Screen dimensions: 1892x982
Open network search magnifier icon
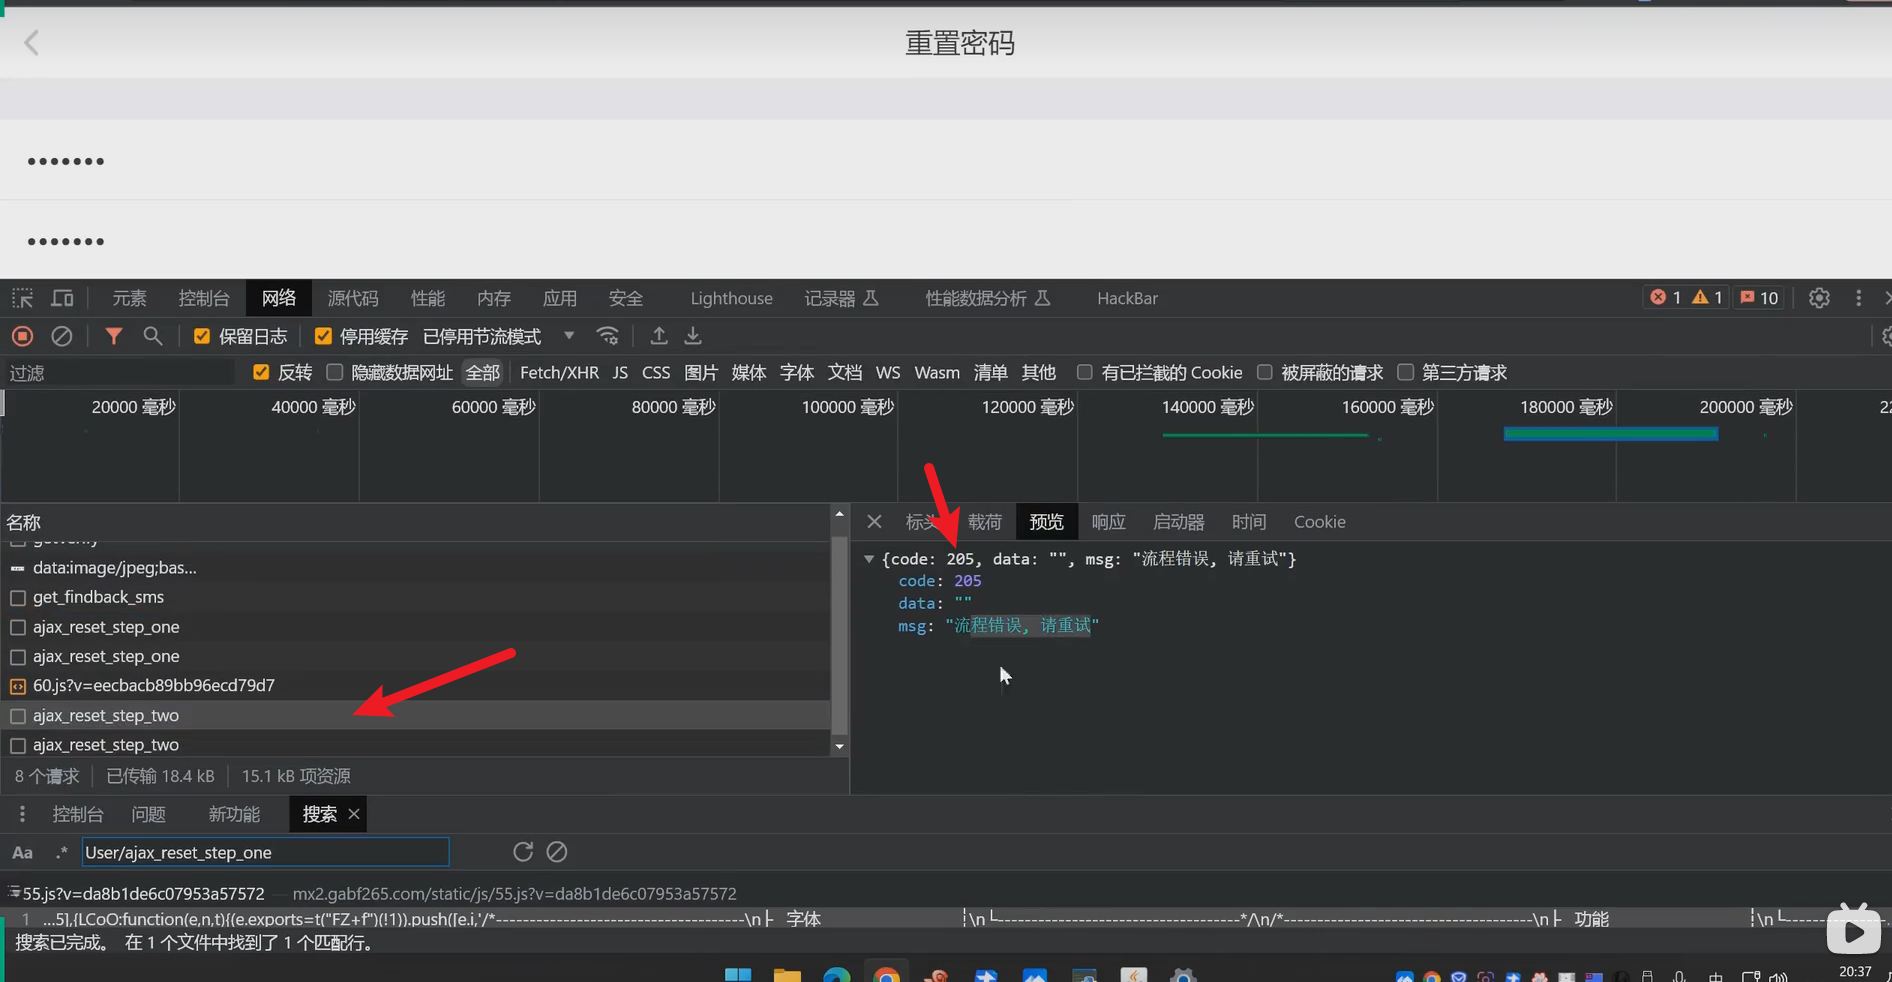[152, 337]
